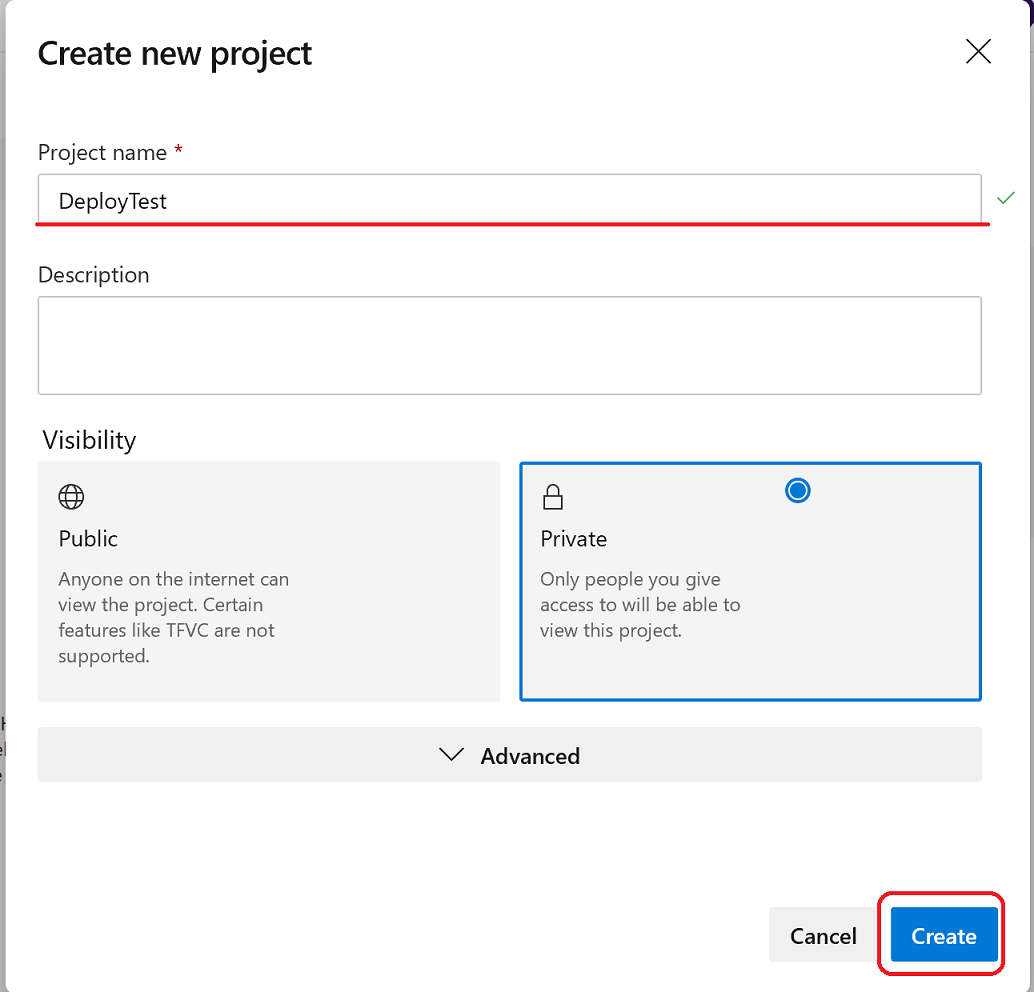Click the chevron next to Advanced
Screen dimensions: 1034x992
451,755
